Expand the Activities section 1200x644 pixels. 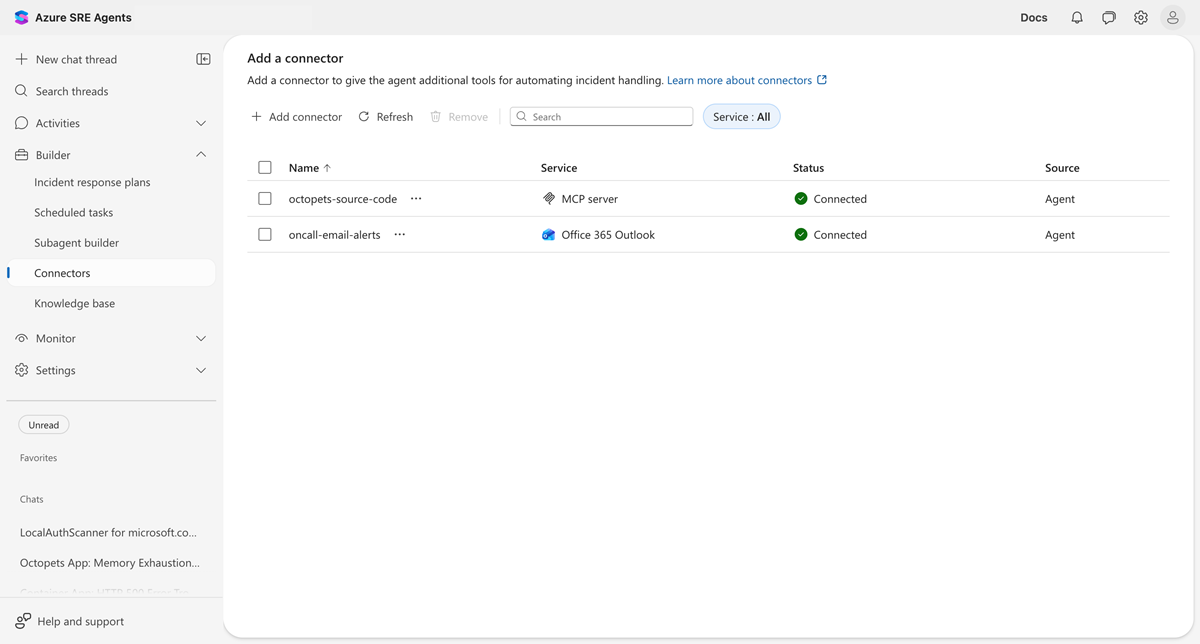tap(201, 123)
